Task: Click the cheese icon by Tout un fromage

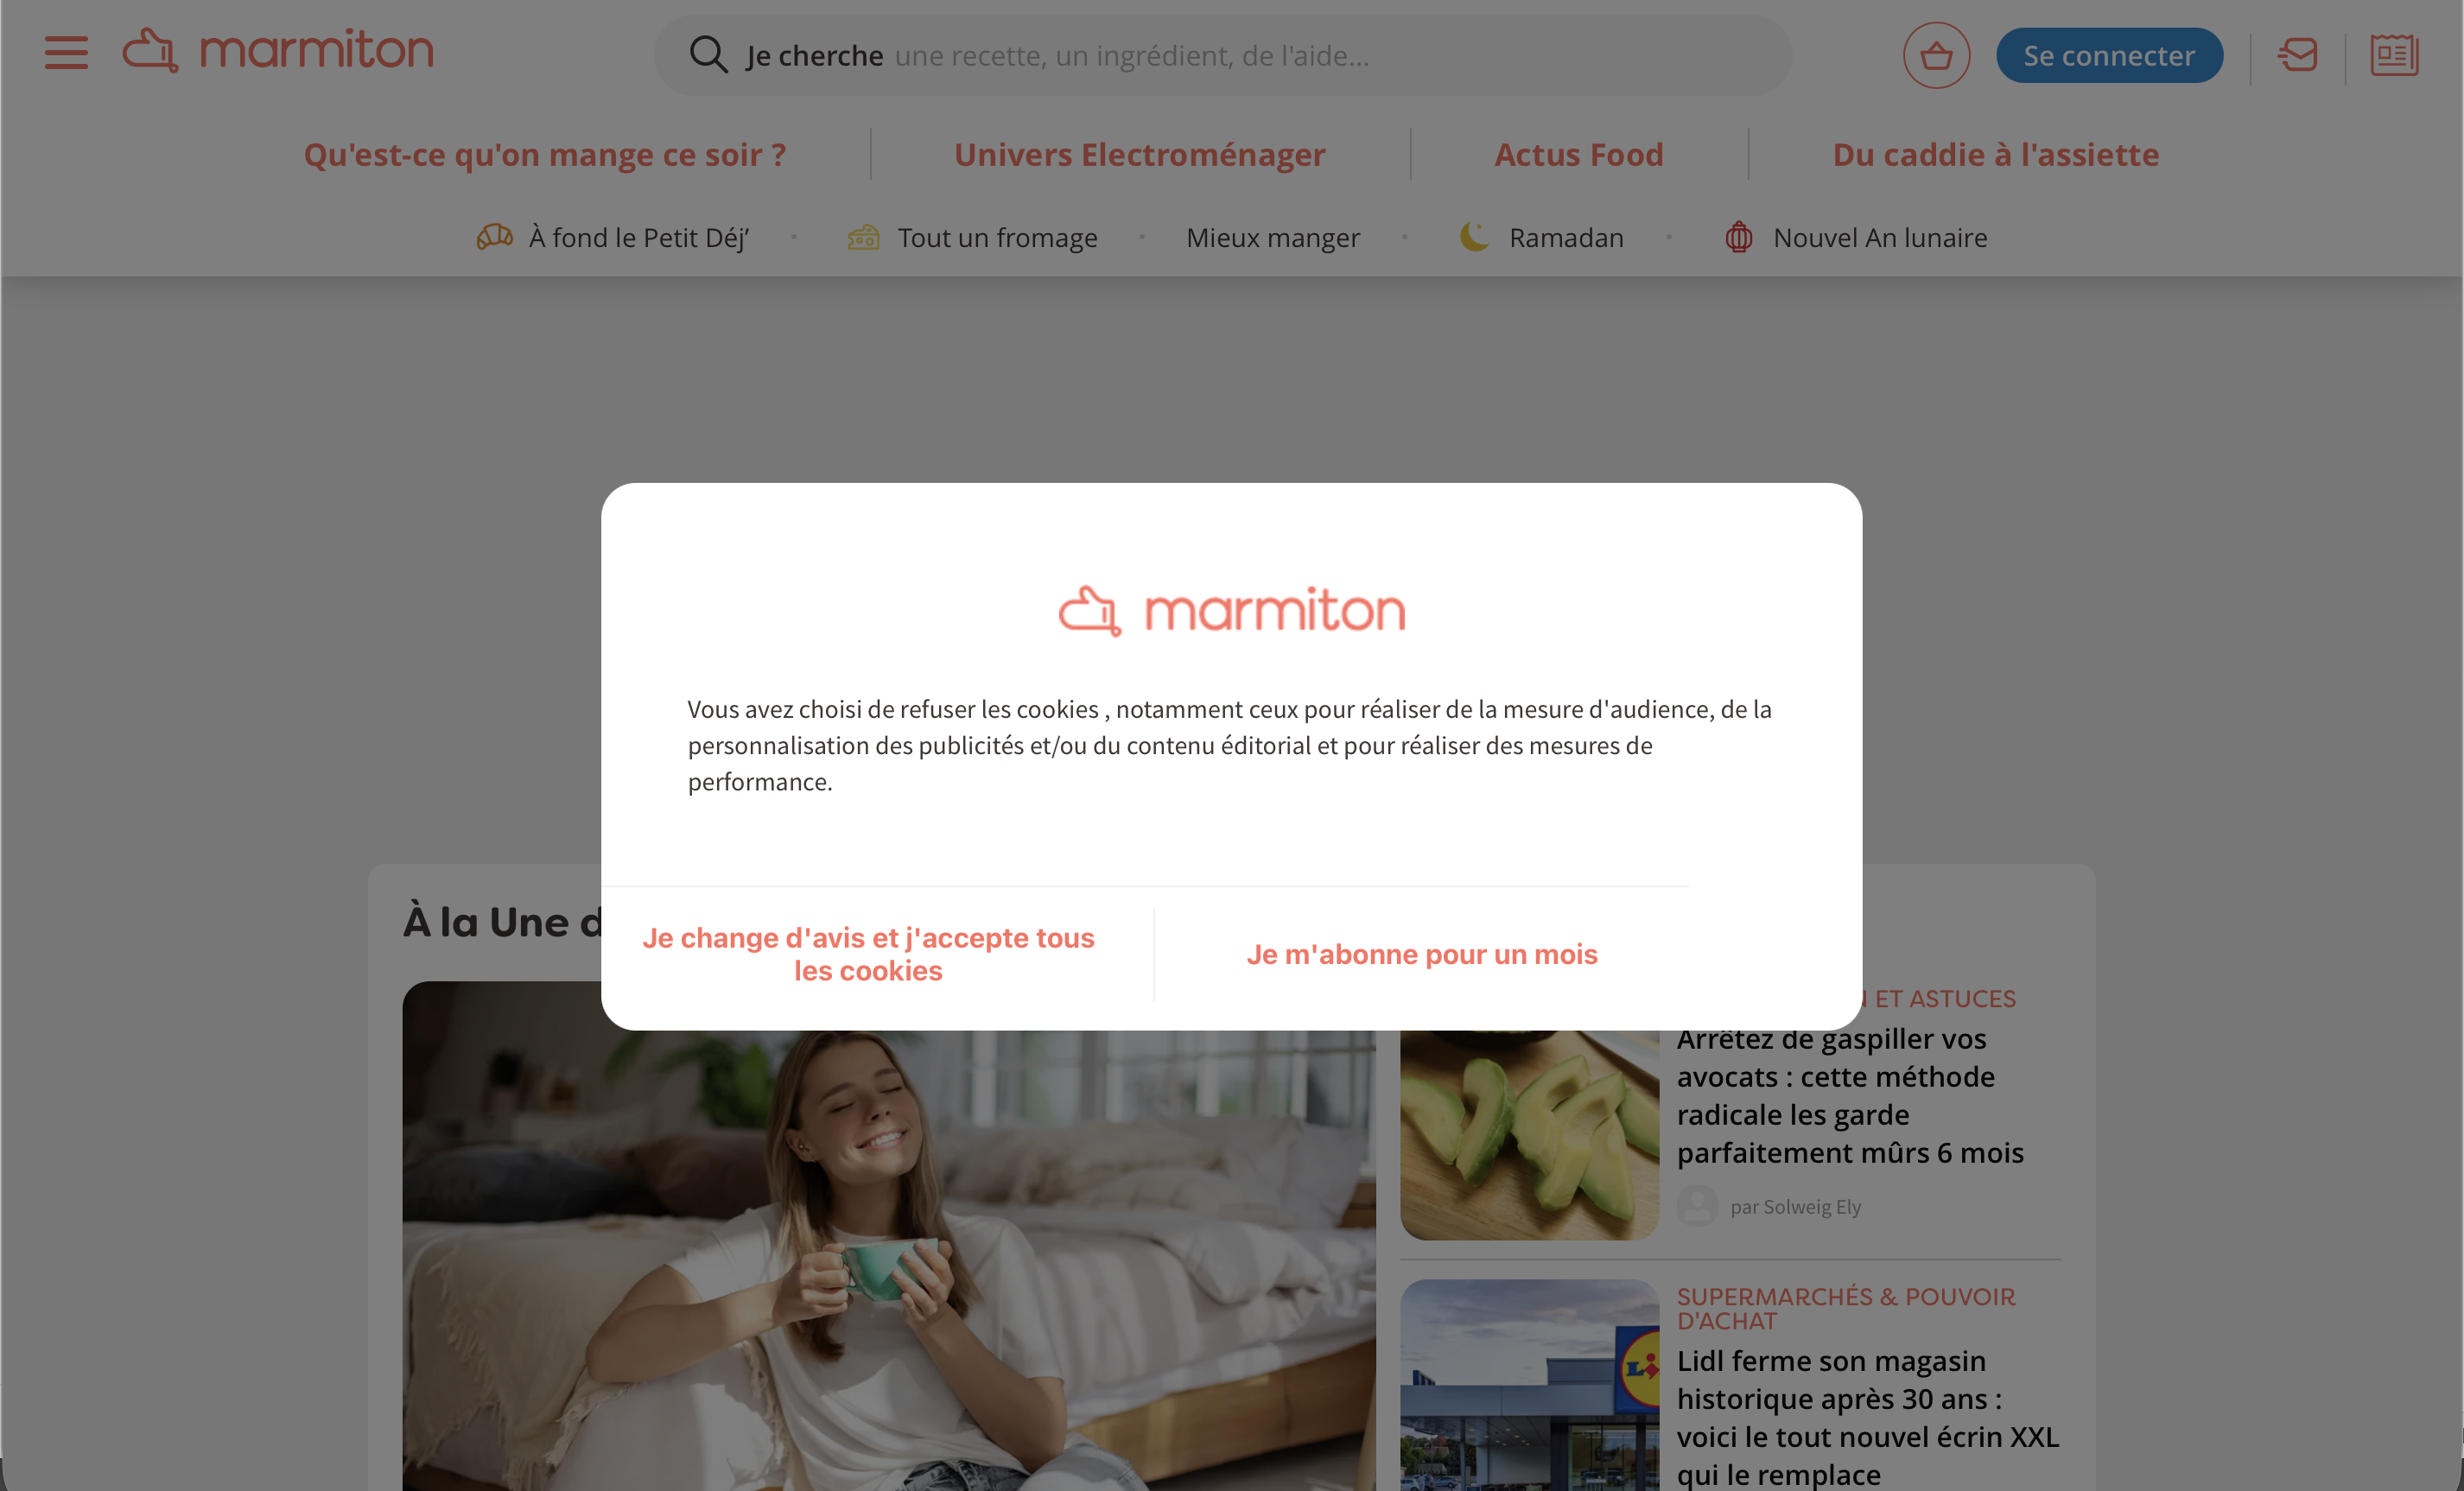Action: pos(863,237)
